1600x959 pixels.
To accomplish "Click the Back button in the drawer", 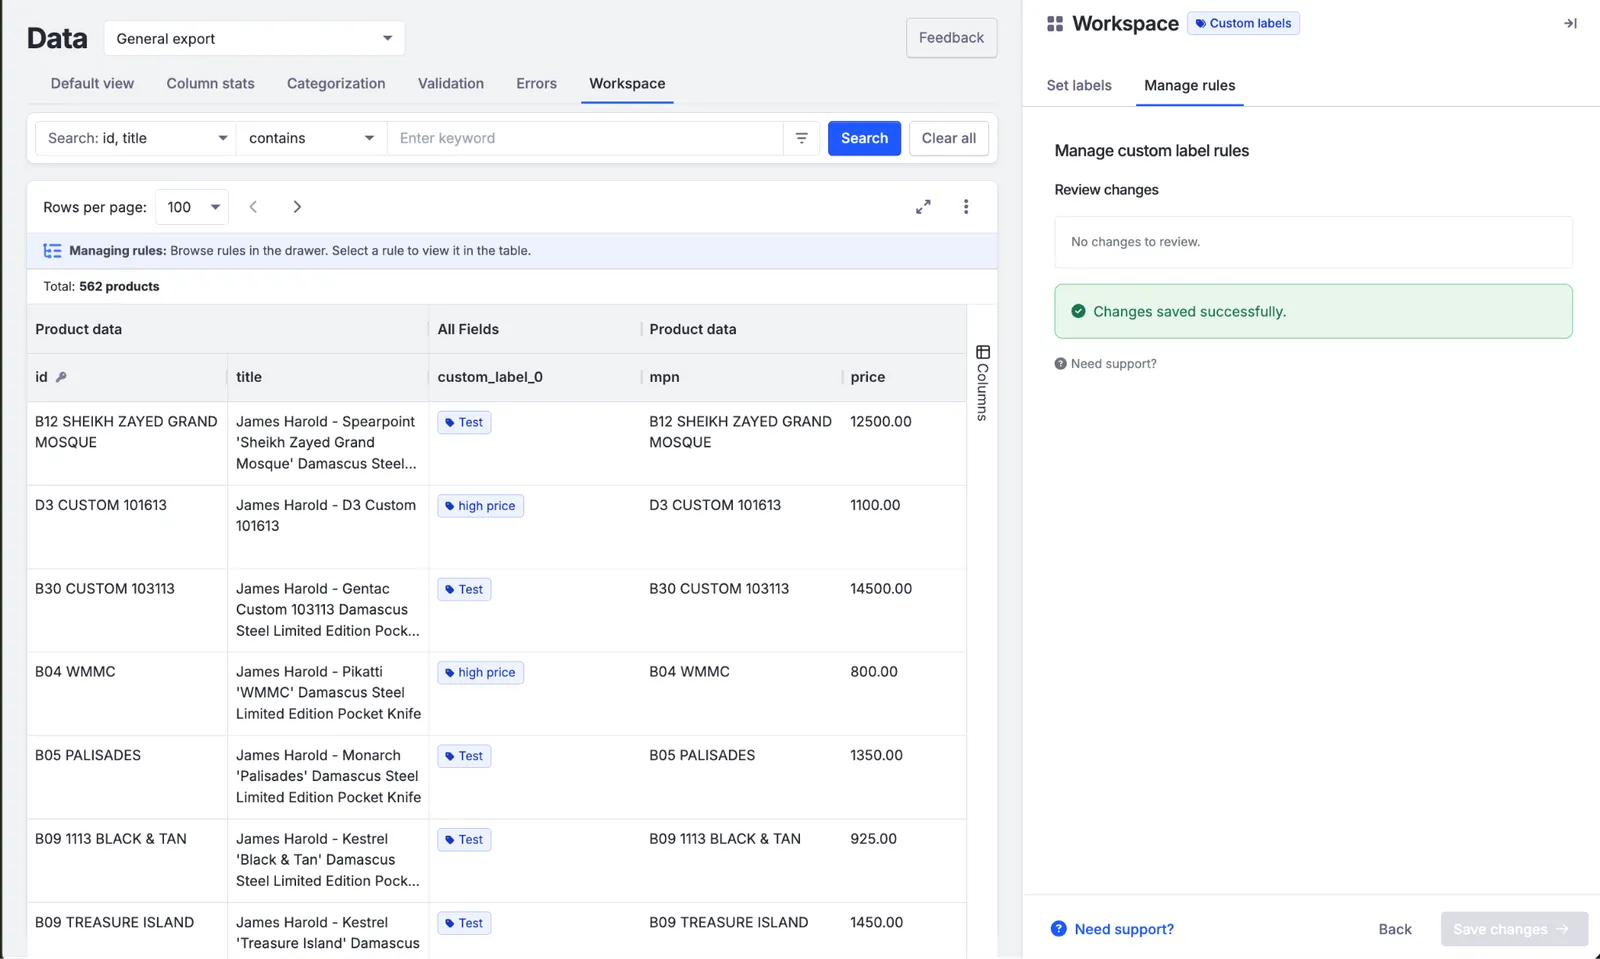I will click(1394, 929).
